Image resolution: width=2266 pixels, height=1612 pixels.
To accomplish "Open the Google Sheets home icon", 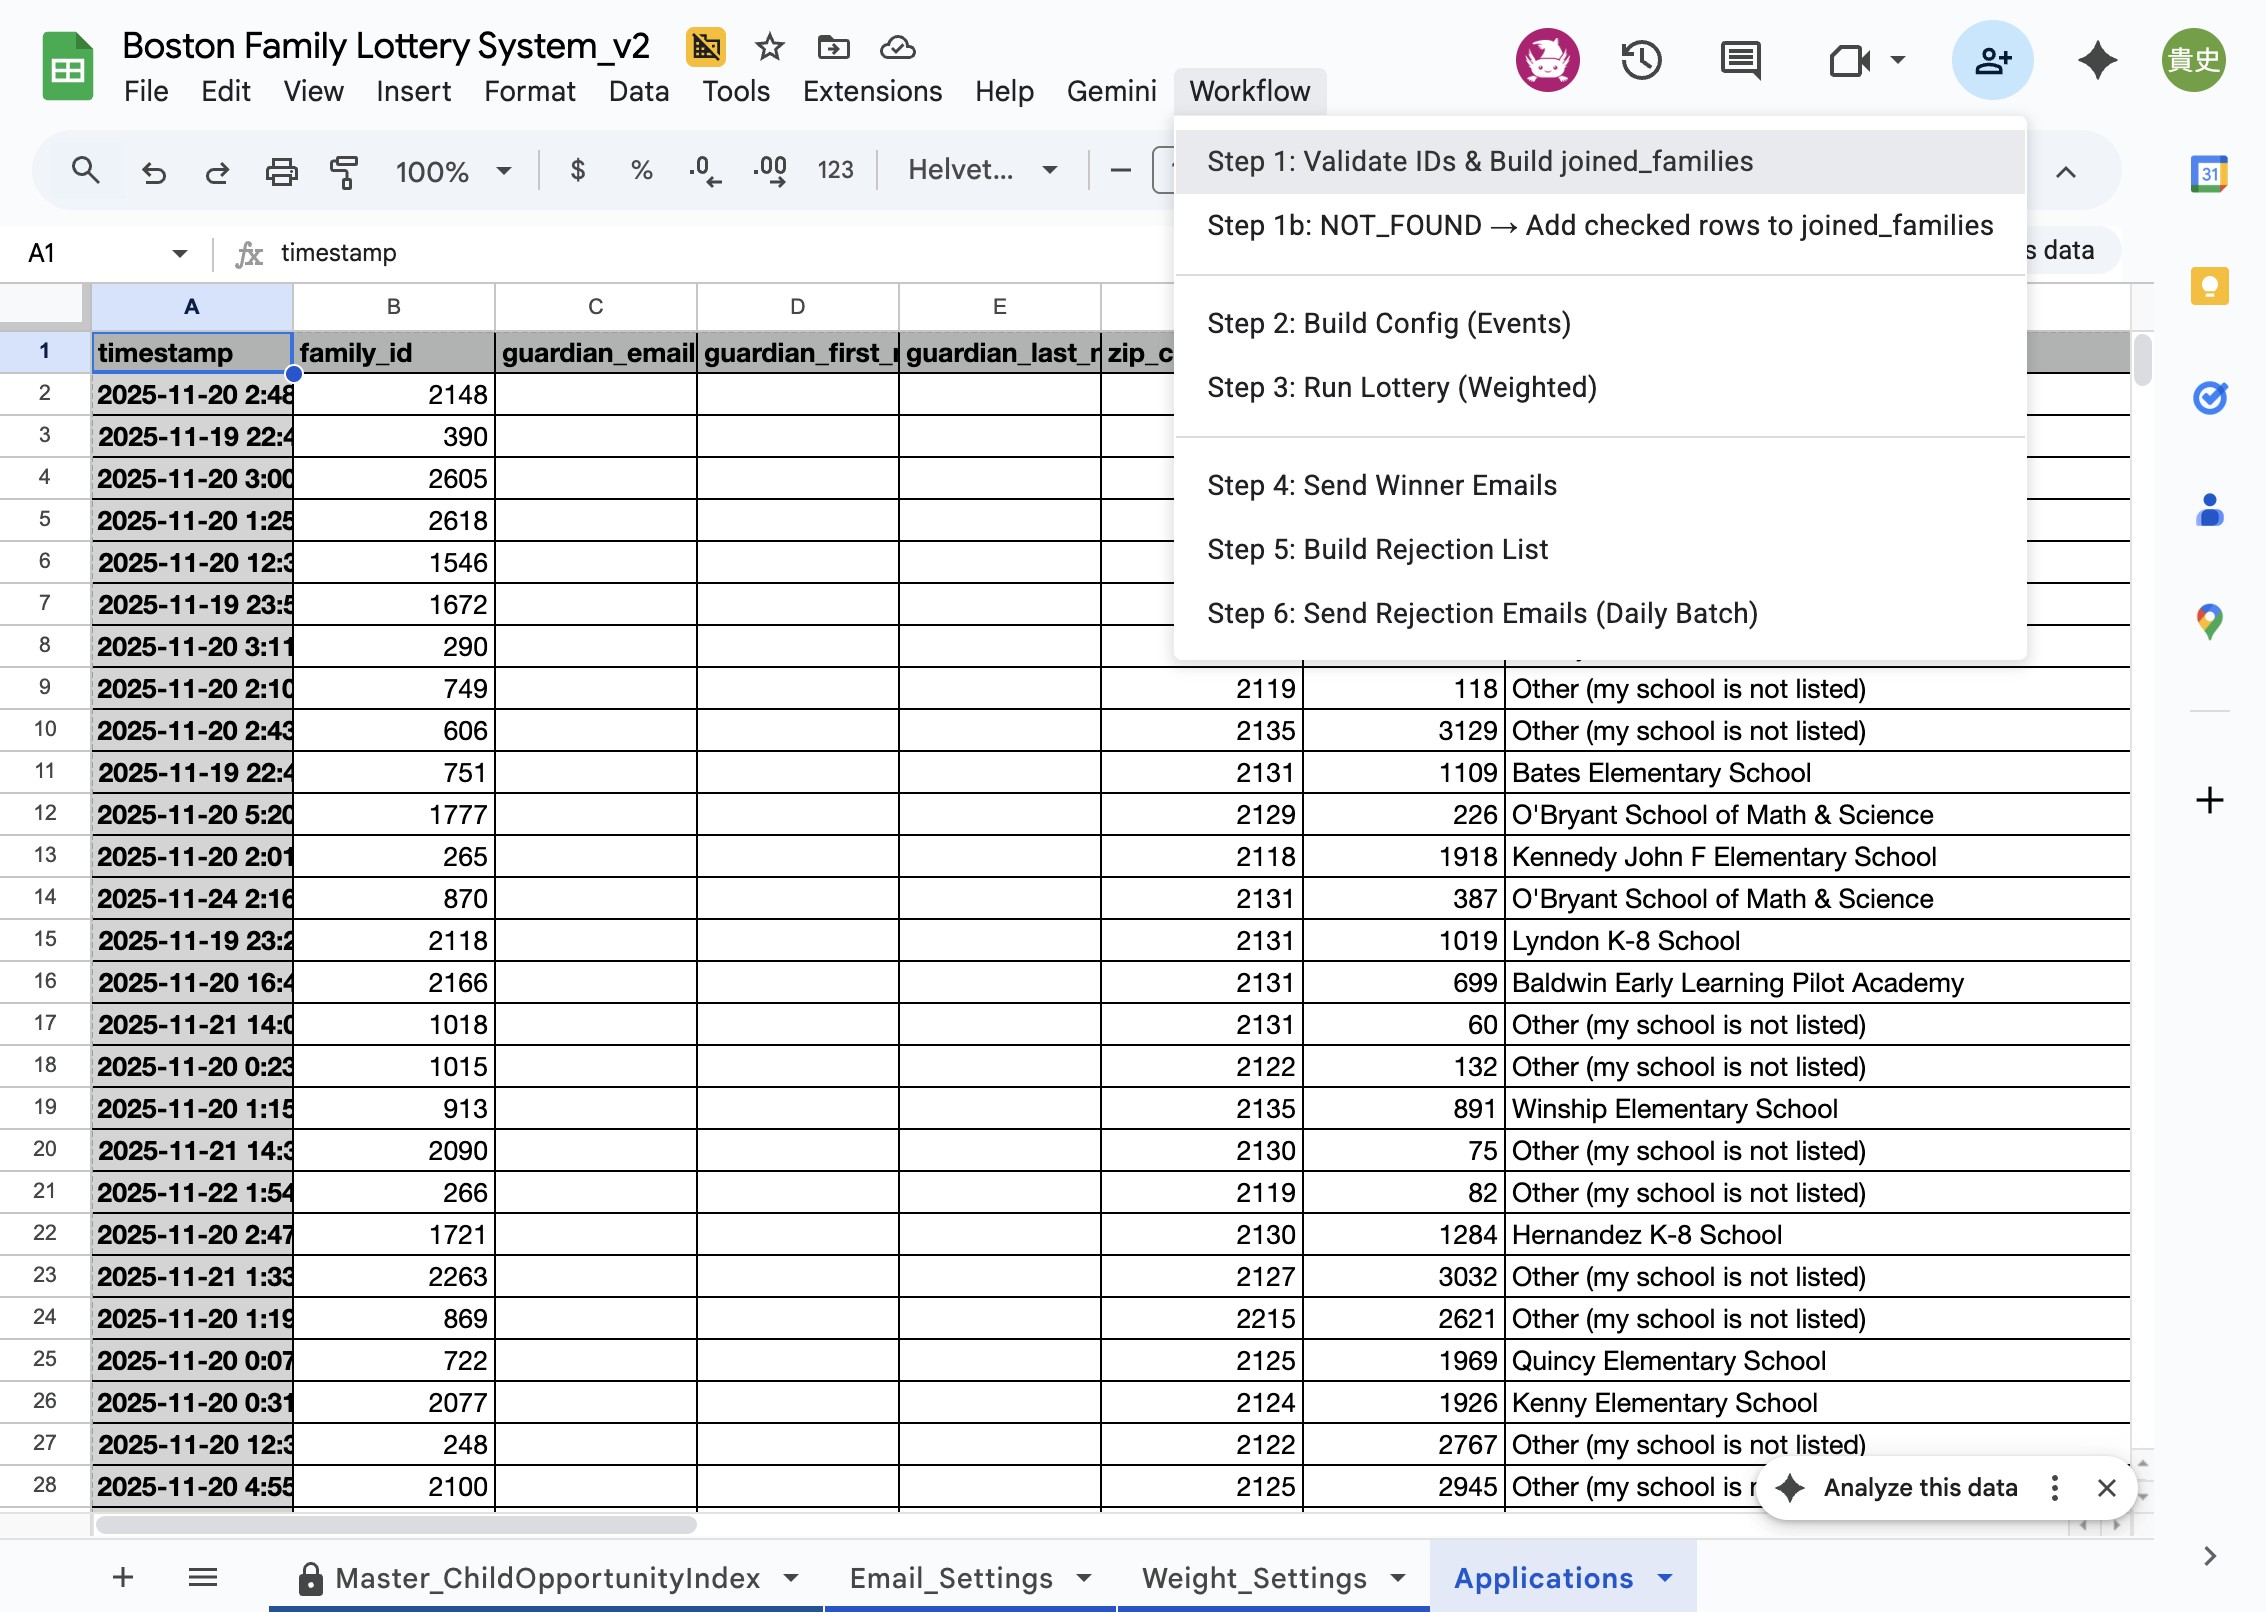I will pyautogui.click(x=67, y=67).
